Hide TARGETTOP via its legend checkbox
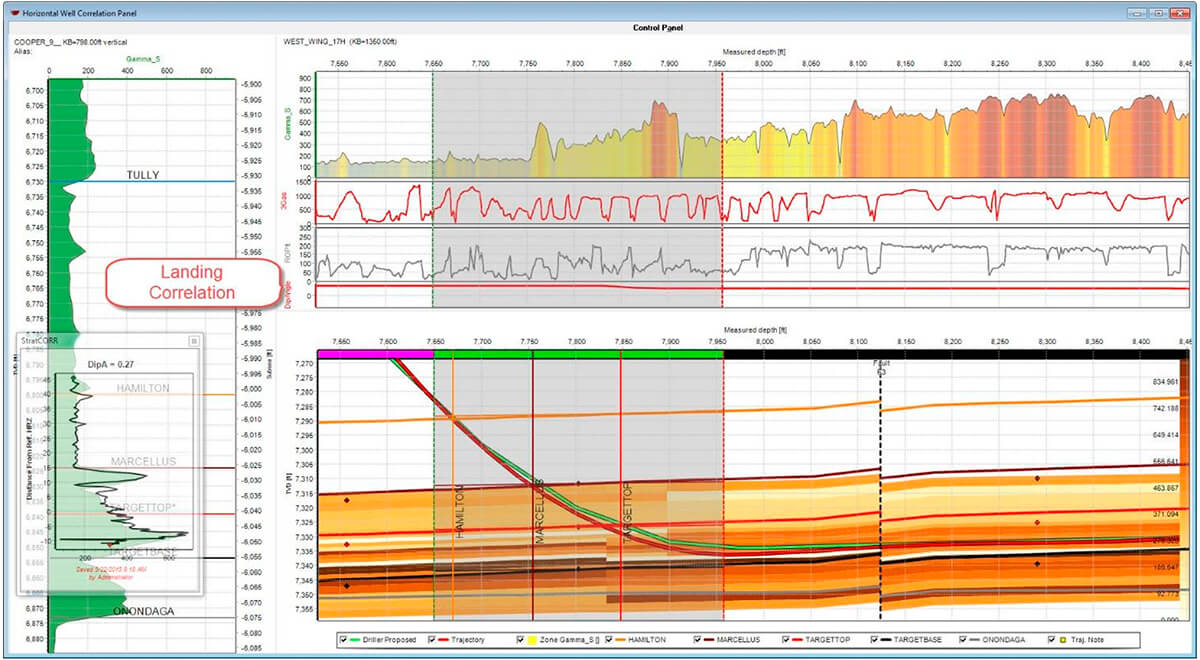Screen dimensions: 1200x660 785,640
